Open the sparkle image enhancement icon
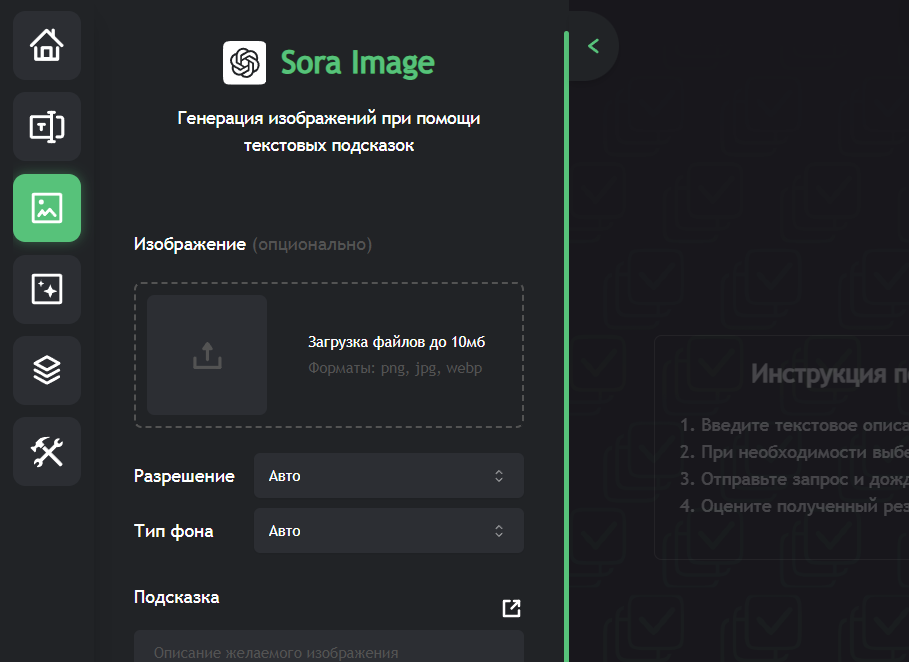909x662 pixels. 47,289
